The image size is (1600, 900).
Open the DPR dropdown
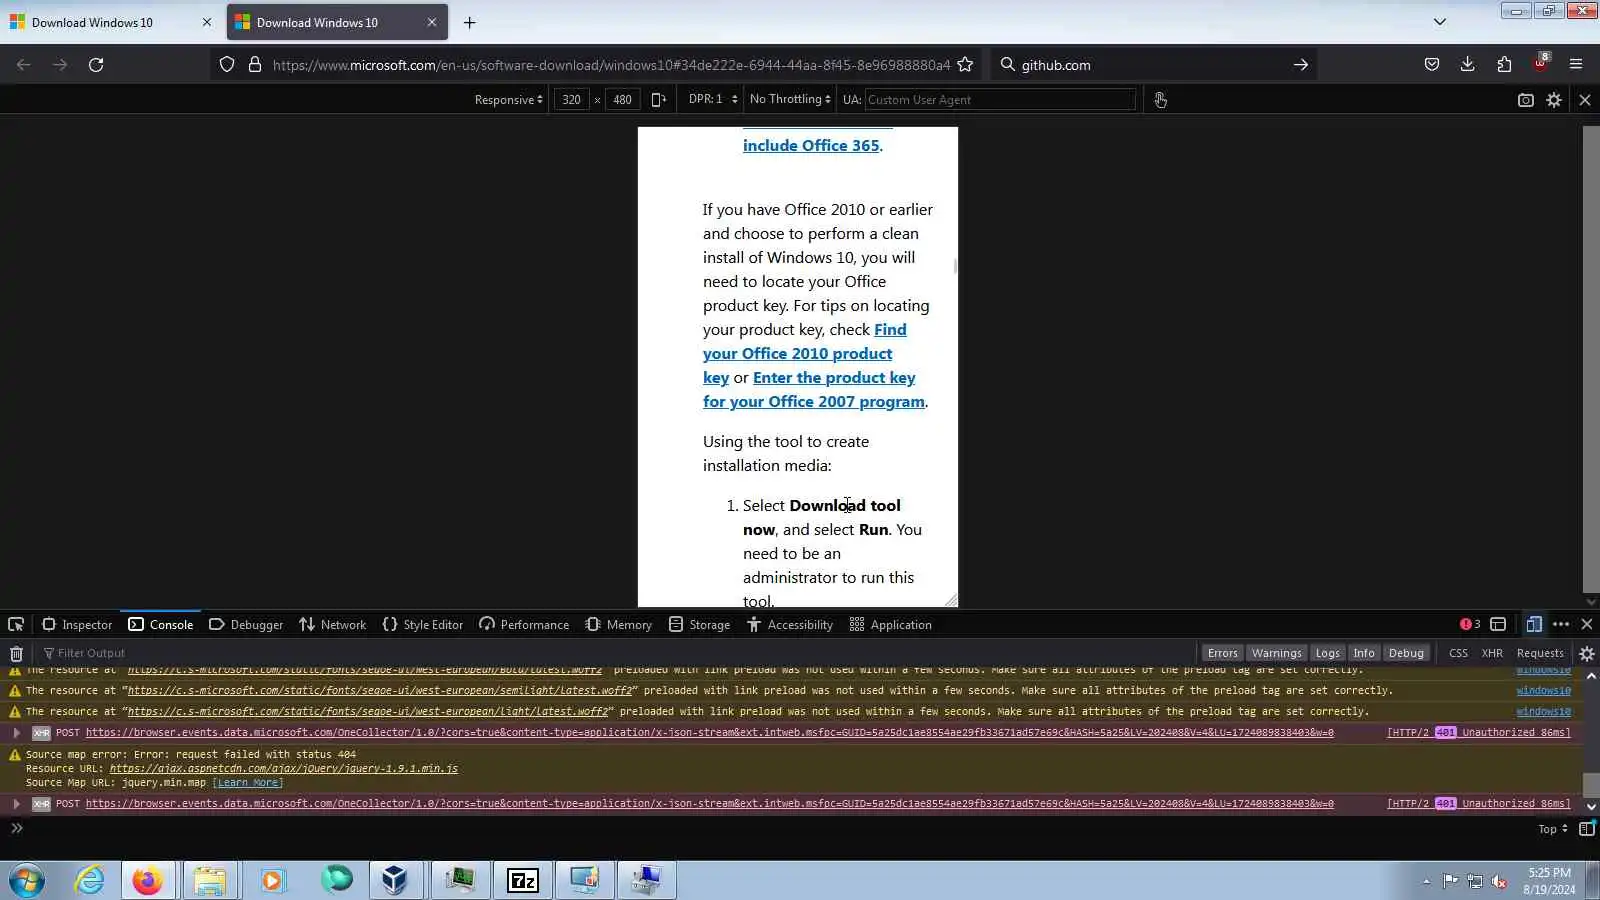tap(713, 99)
